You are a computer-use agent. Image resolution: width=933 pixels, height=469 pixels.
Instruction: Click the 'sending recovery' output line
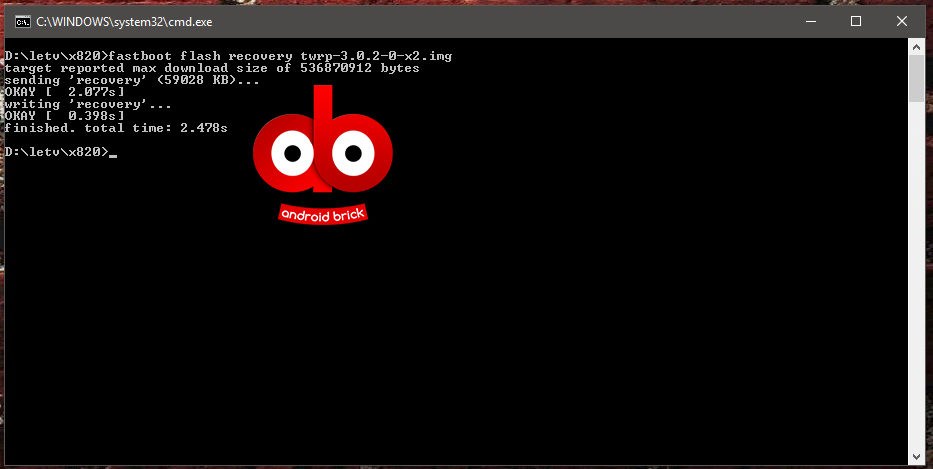(x=132, y=80)
